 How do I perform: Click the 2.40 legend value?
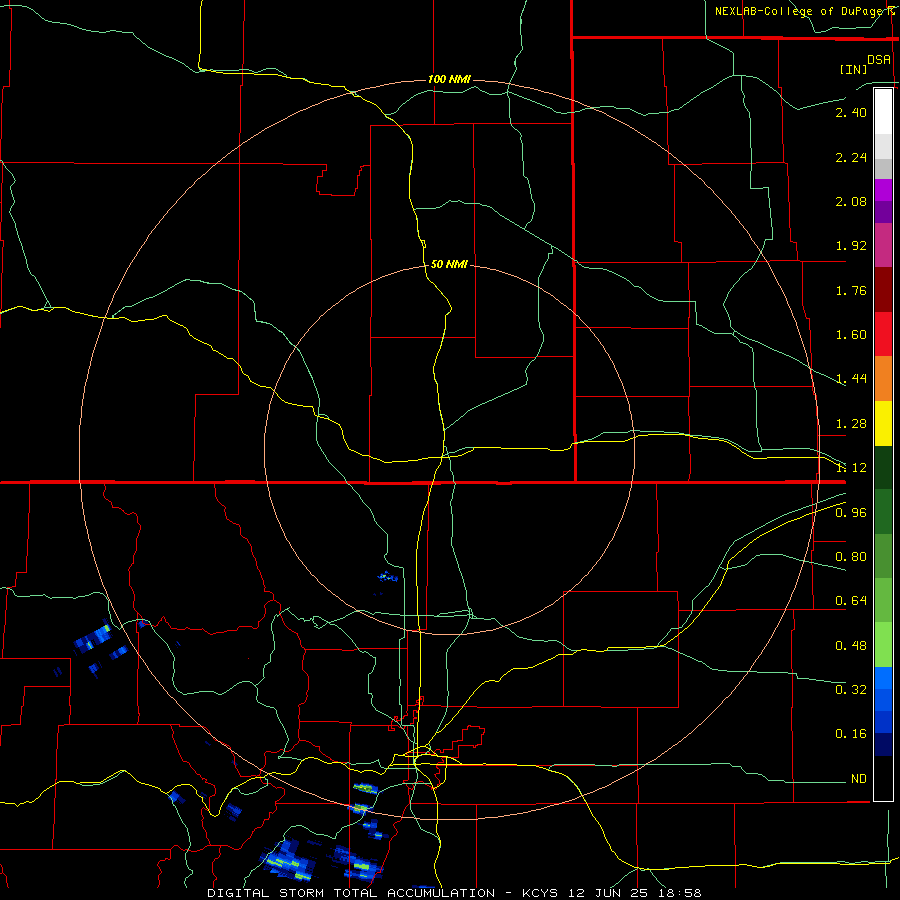[851, 112]
